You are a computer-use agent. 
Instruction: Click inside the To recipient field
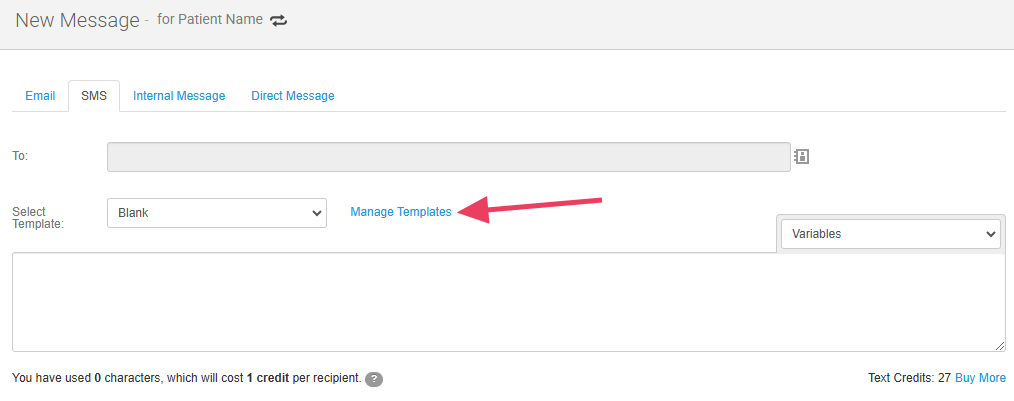pos(448,157)
